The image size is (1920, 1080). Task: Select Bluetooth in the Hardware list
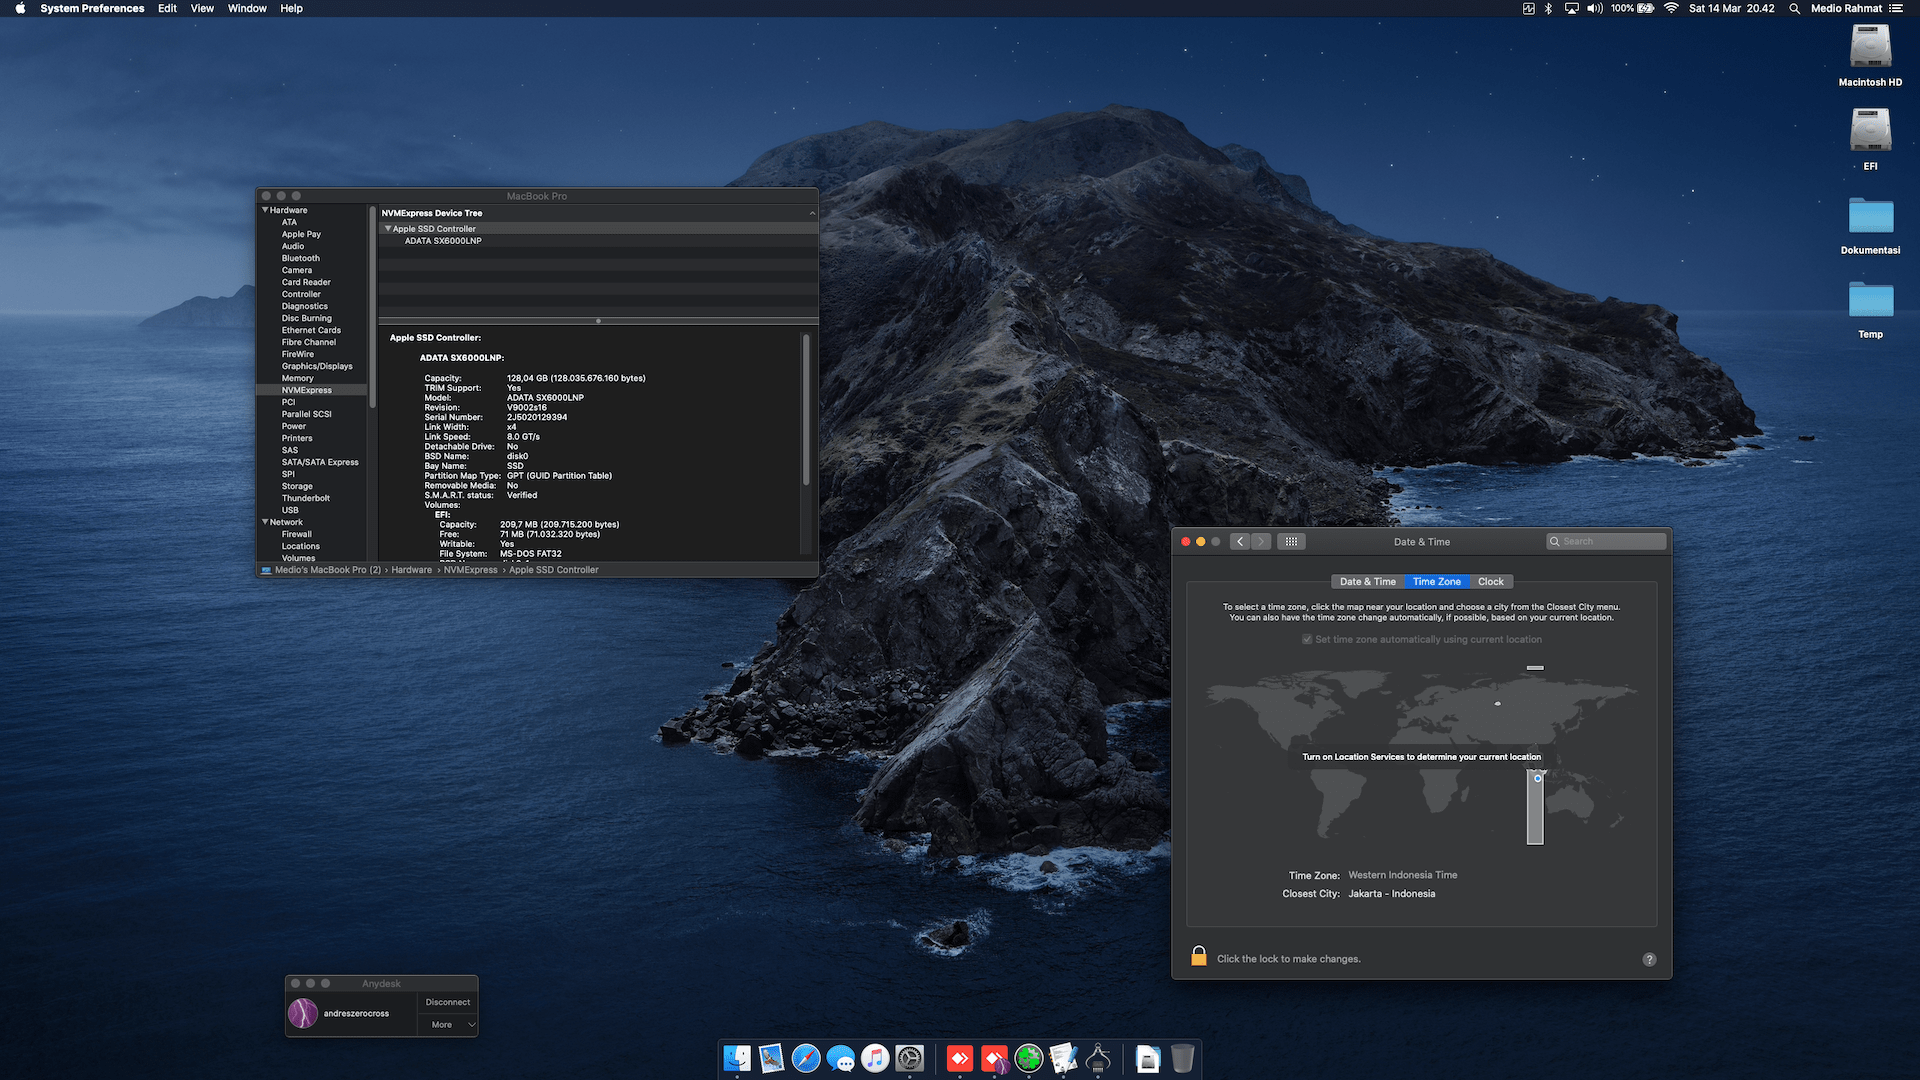[300, 258]
